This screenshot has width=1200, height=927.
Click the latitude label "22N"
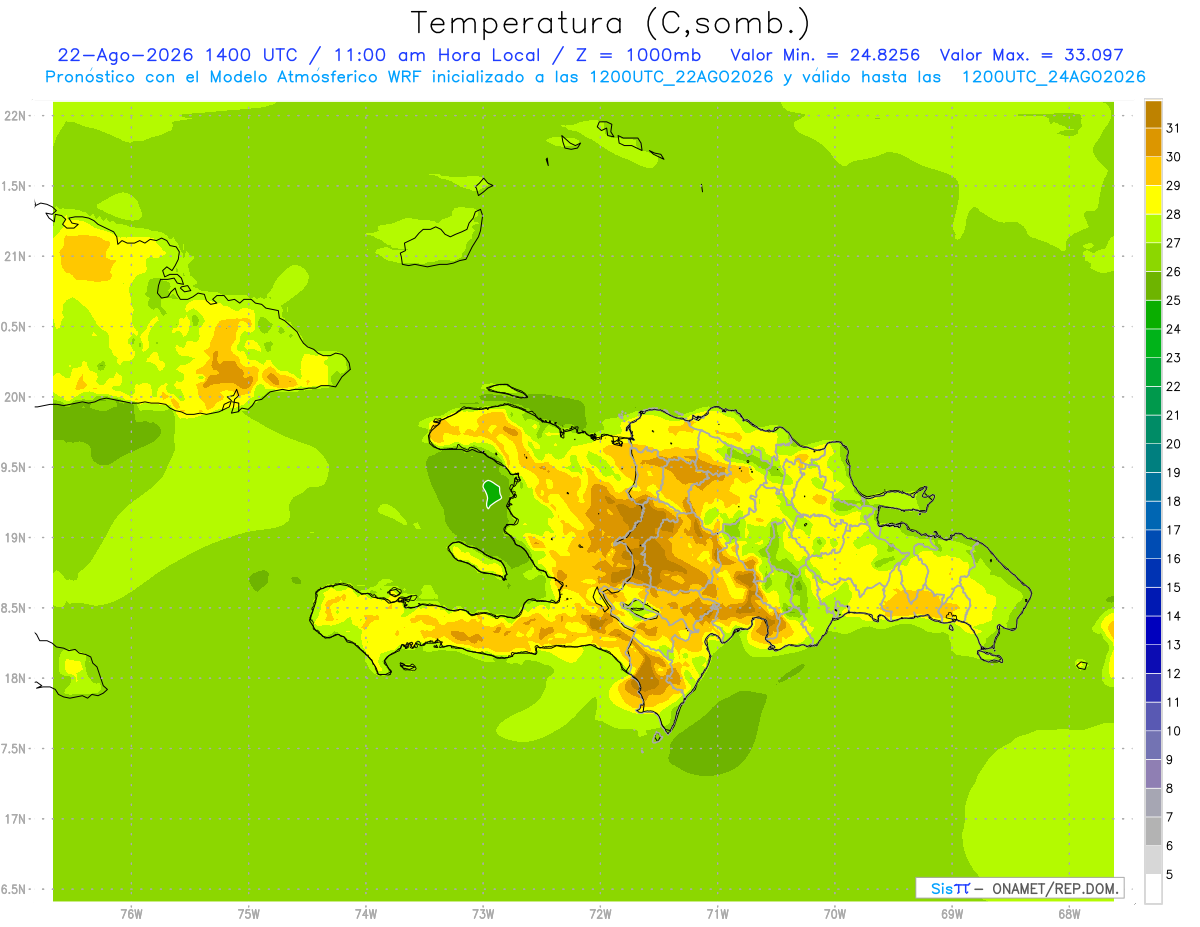(x=14, y=116)
